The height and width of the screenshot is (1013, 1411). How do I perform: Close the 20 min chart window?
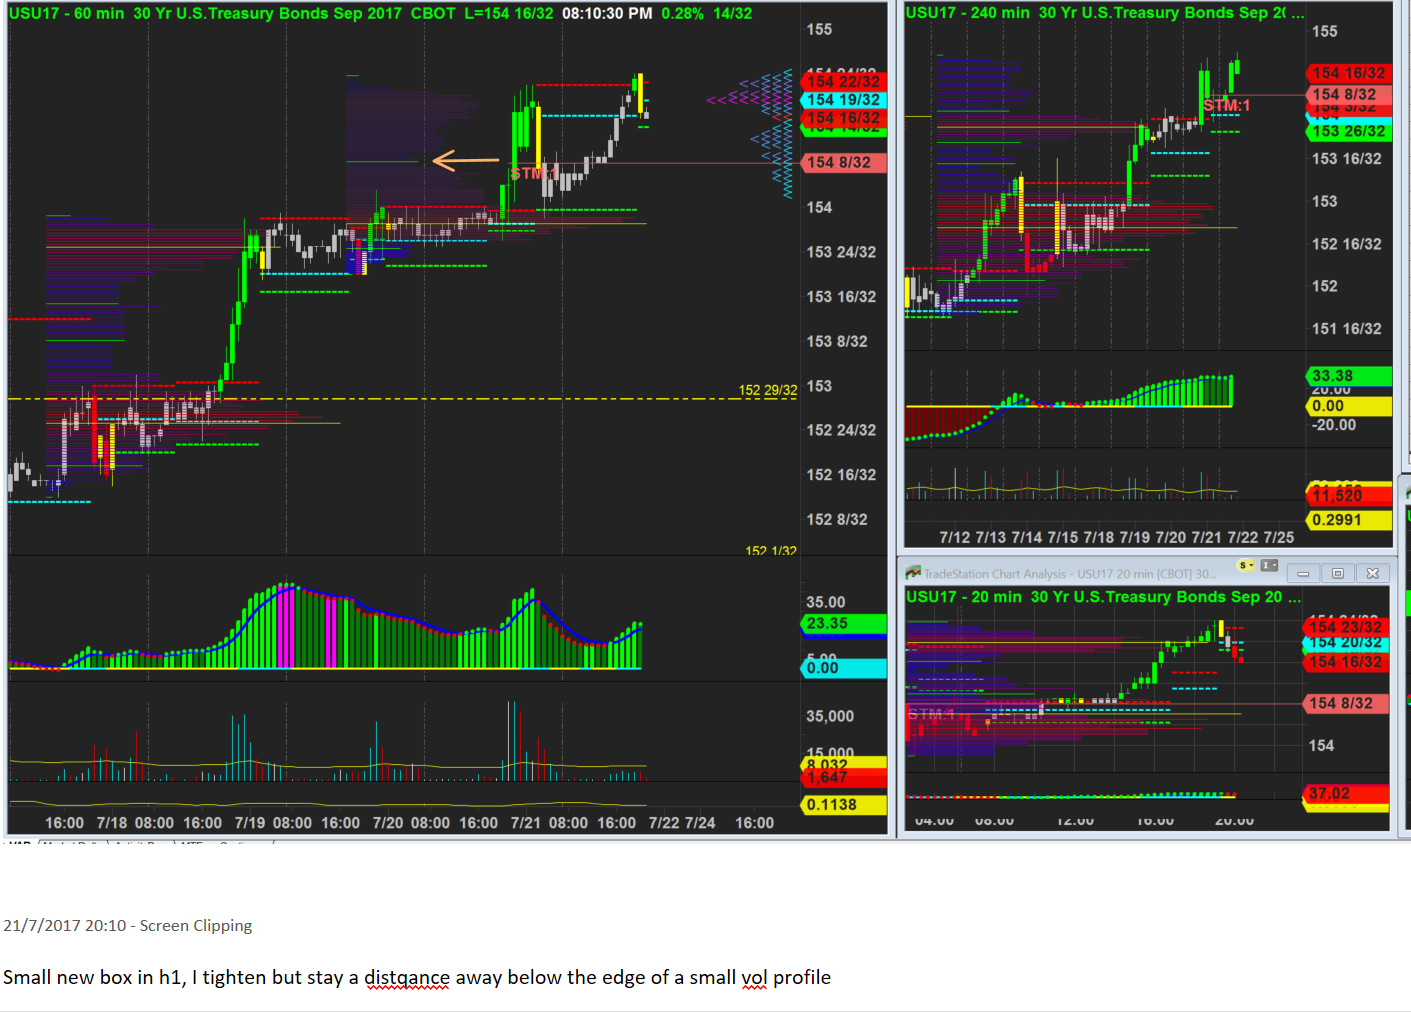1373,573
